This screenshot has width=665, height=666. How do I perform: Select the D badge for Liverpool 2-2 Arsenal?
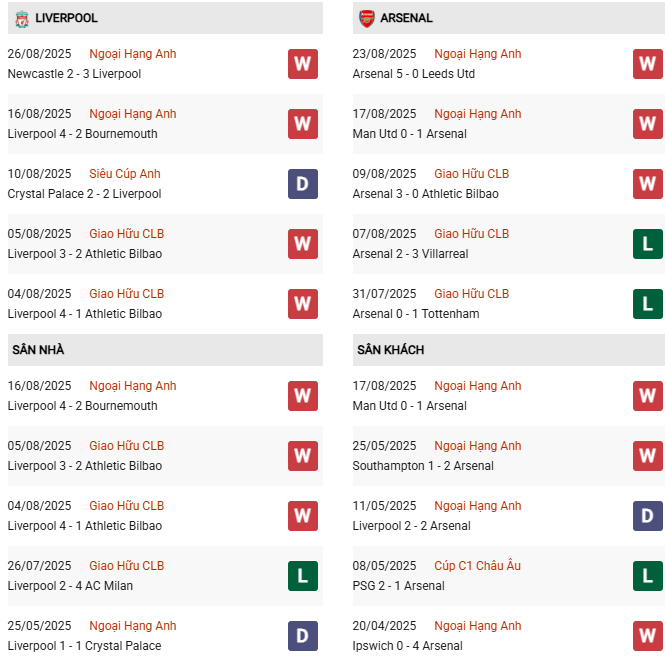648,516
